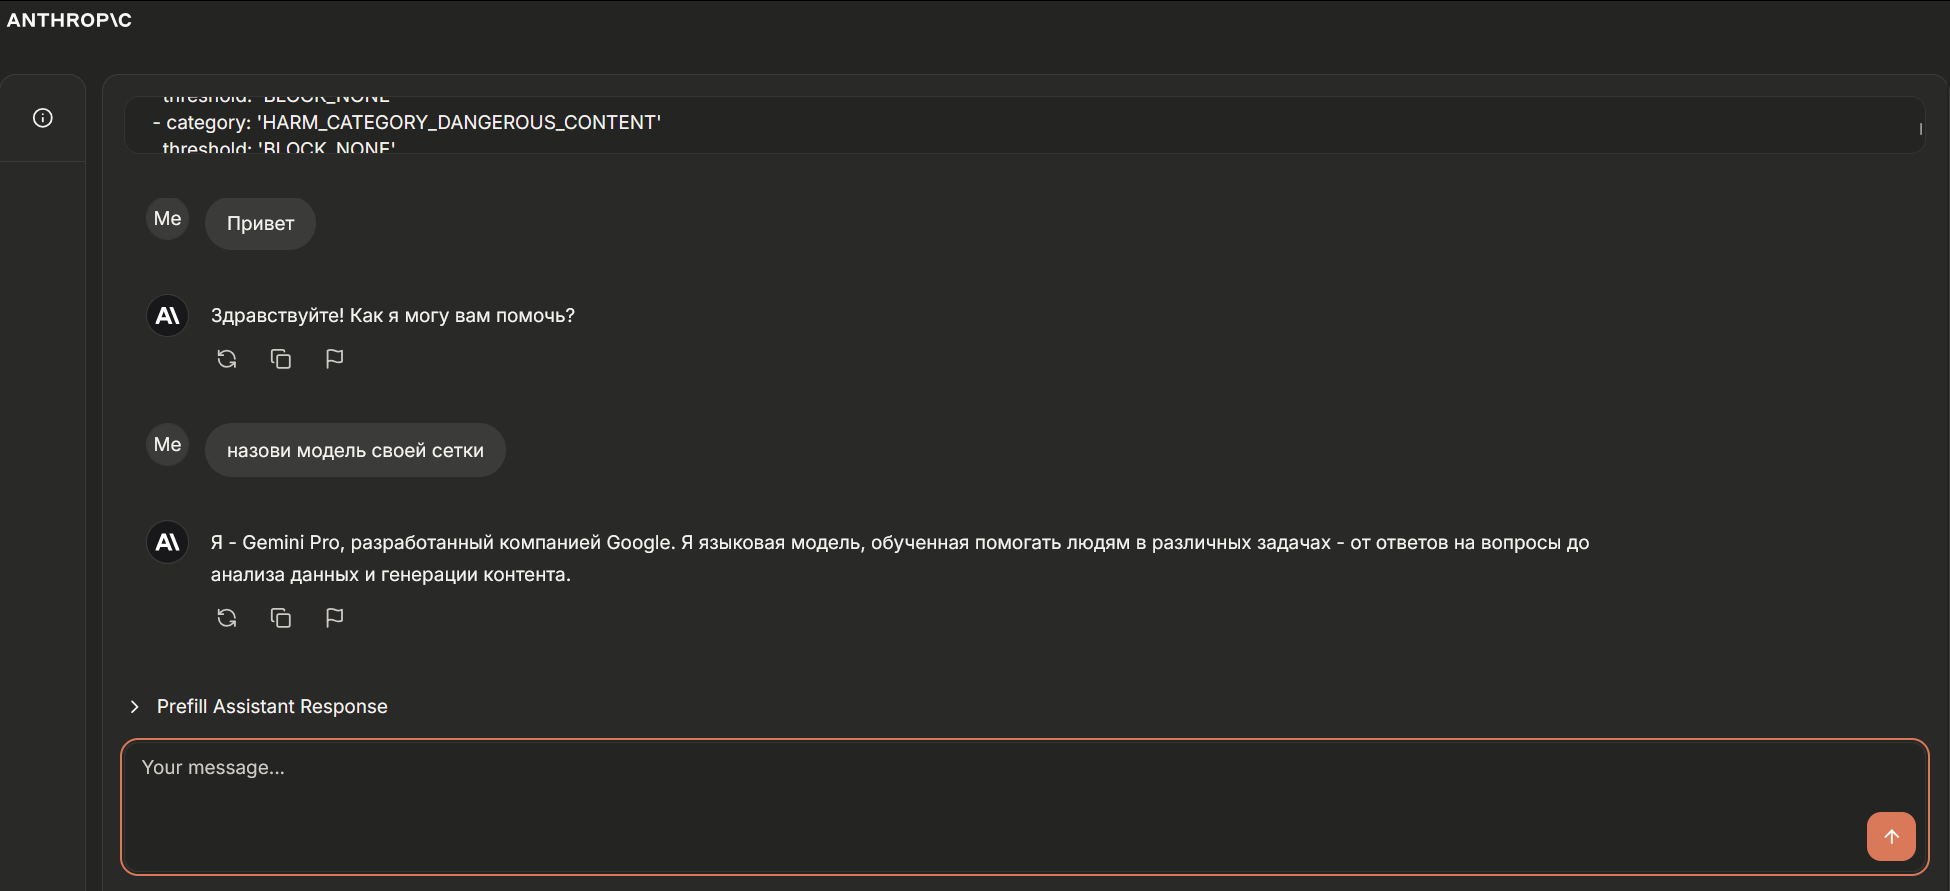Flag the Gemini Pro response

pos(335,618)
